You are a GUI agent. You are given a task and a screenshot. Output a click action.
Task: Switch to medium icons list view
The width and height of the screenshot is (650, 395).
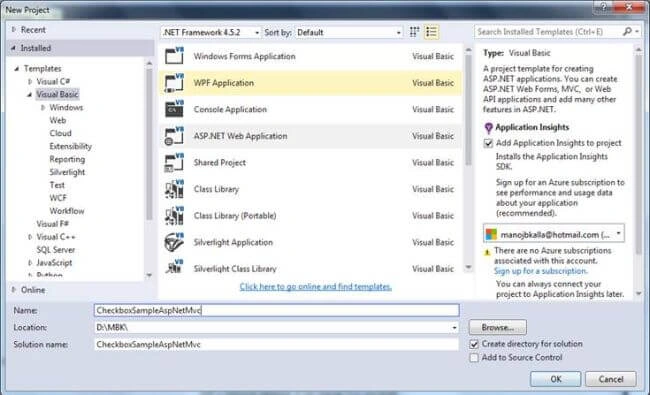(431, 32)
